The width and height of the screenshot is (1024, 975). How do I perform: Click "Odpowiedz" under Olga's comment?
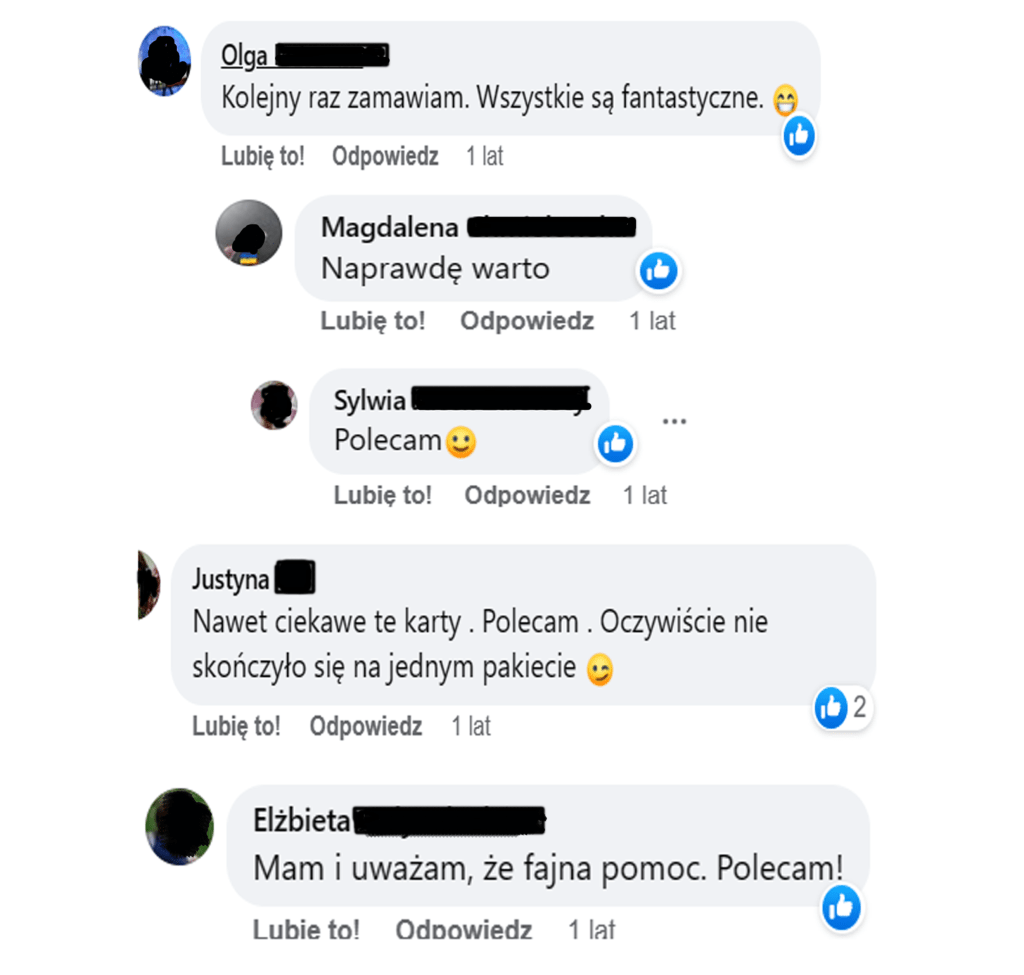(x=385, y=157)
